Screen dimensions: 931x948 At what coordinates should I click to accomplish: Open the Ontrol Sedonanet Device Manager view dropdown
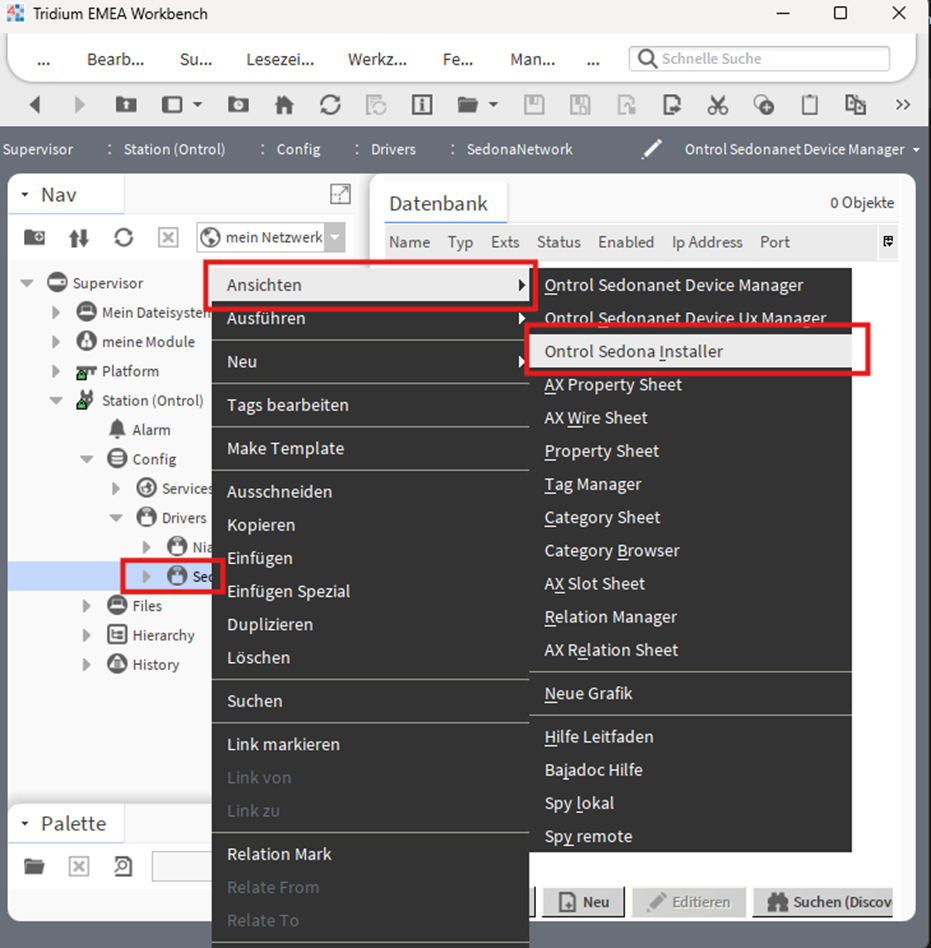pos(916,149)
